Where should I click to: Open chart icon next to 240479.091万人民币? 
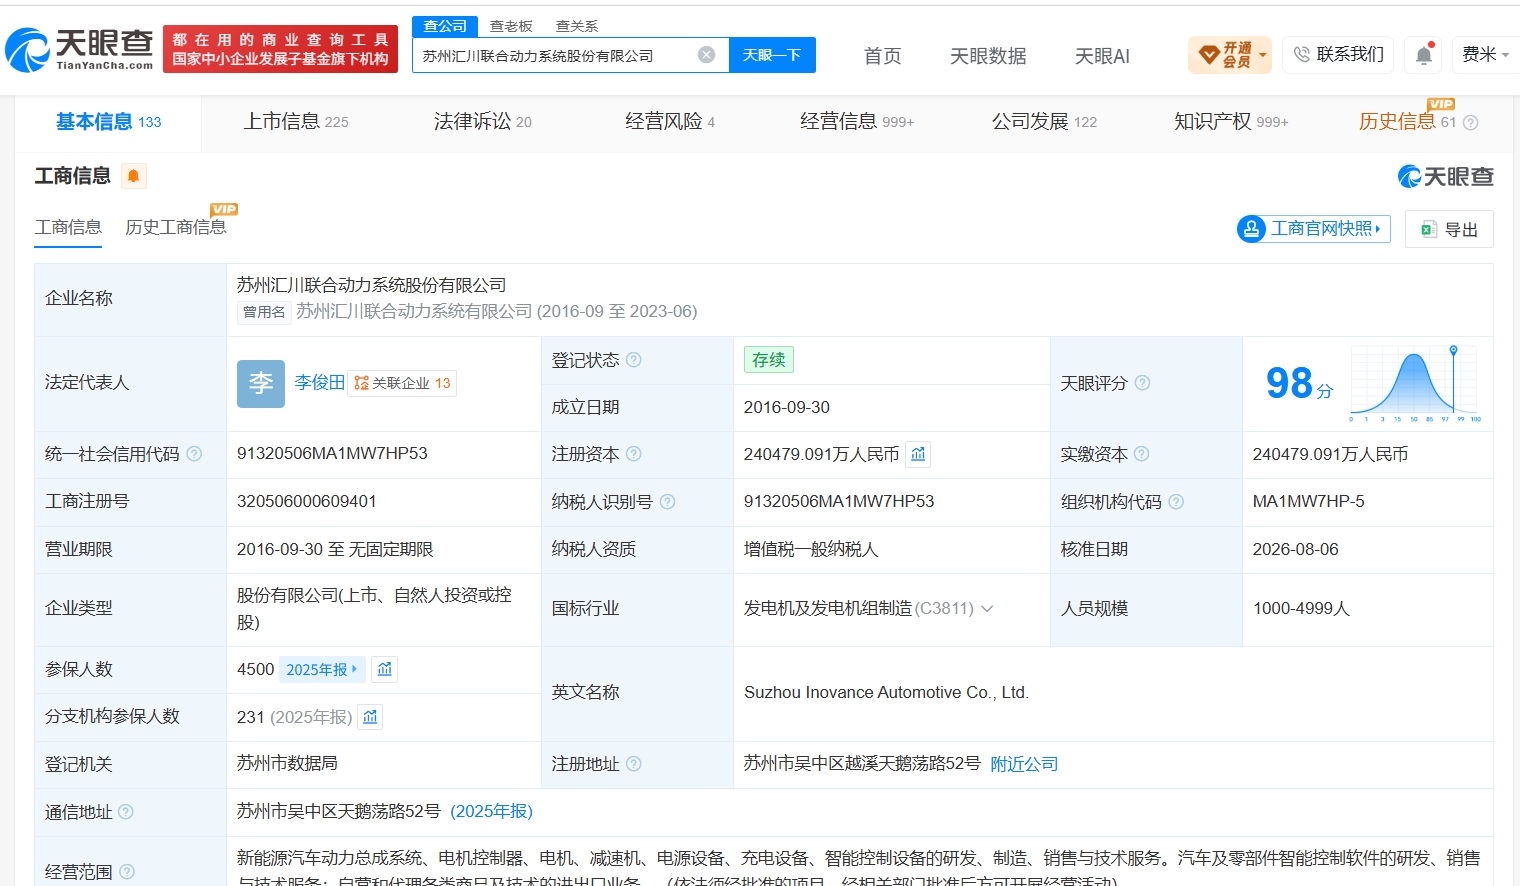point(918,454)
